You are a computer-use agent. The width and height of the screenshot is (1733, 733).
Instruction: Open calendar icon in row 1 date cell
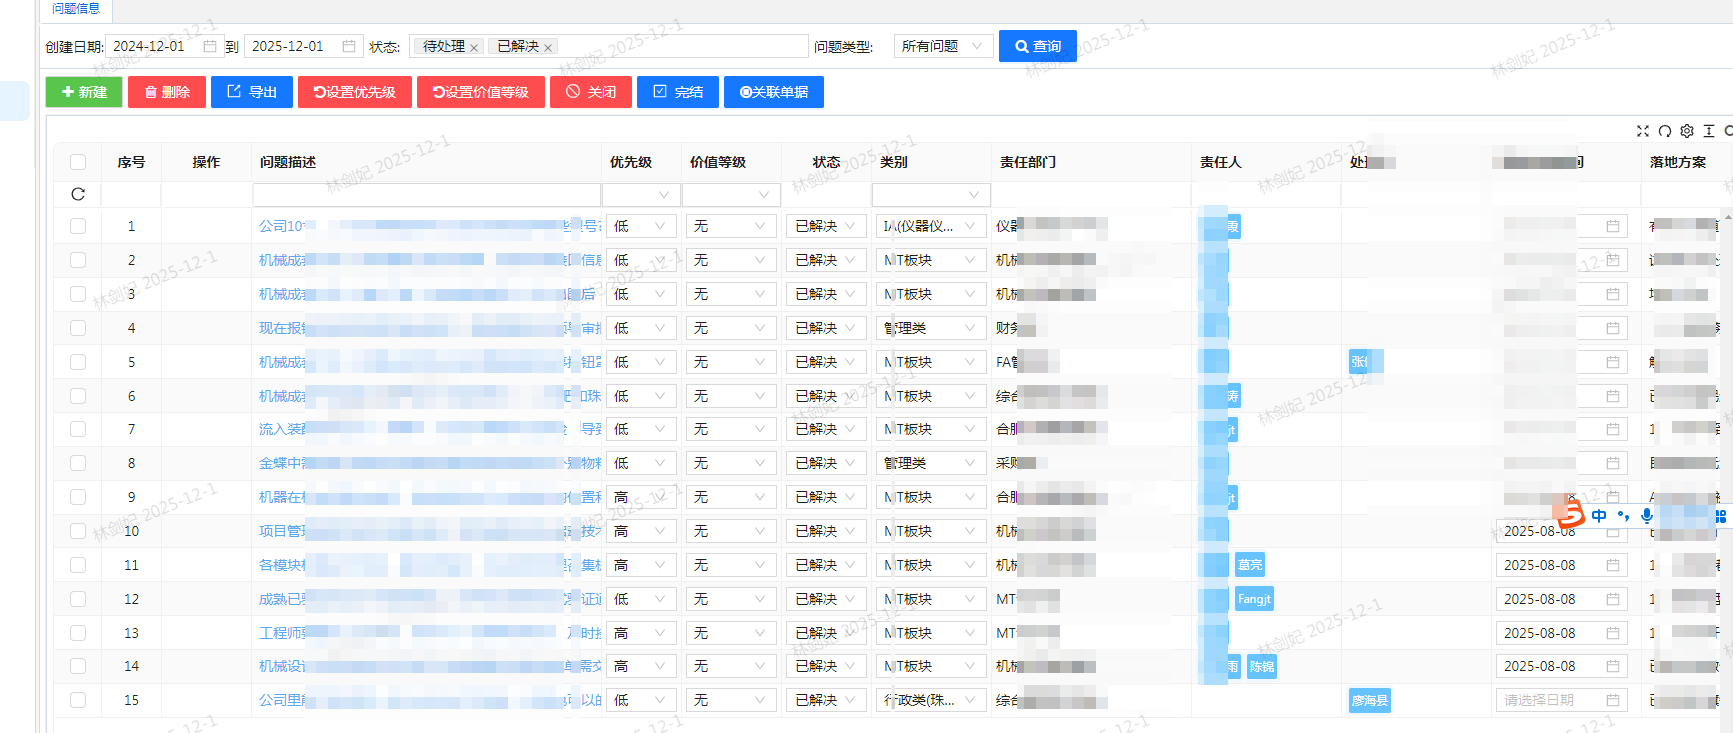click(x=1613, y=226)
